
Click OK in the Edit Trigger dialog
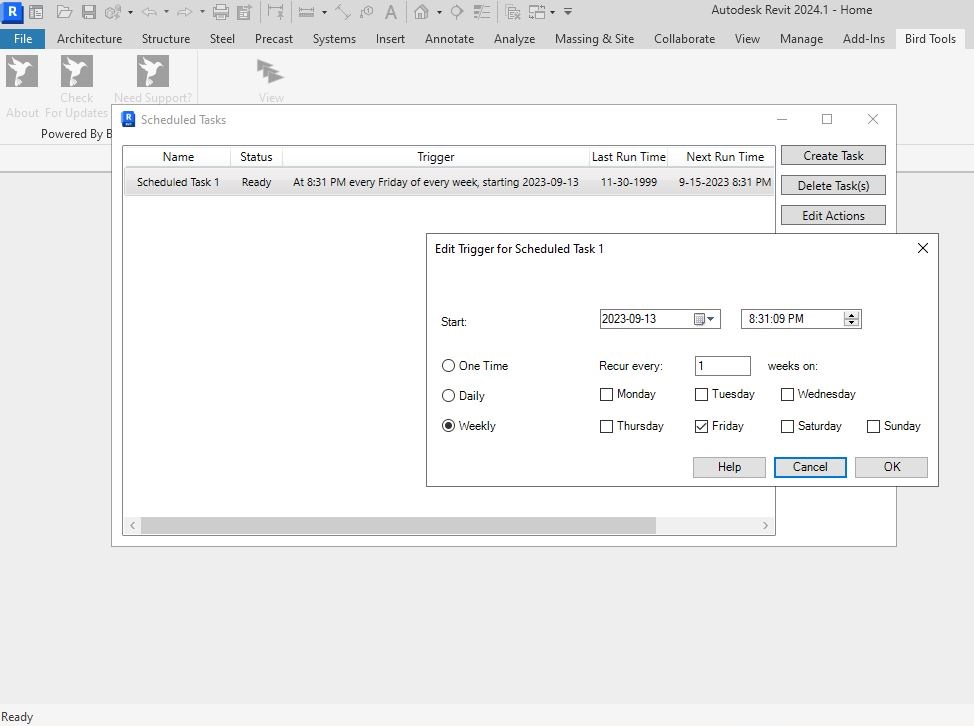[891, 467]
